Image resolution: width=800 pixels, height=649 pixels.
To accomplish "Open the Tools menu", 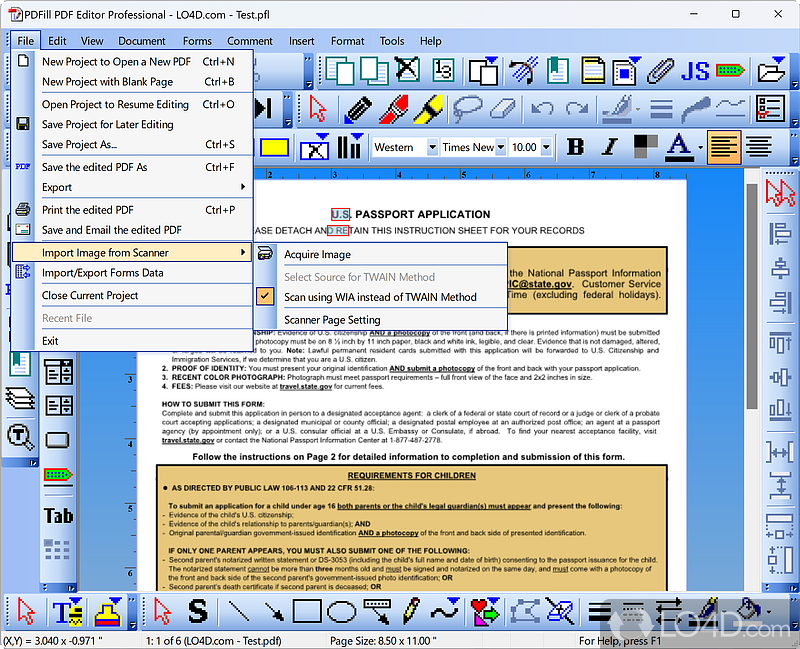I will click(392, 41).
